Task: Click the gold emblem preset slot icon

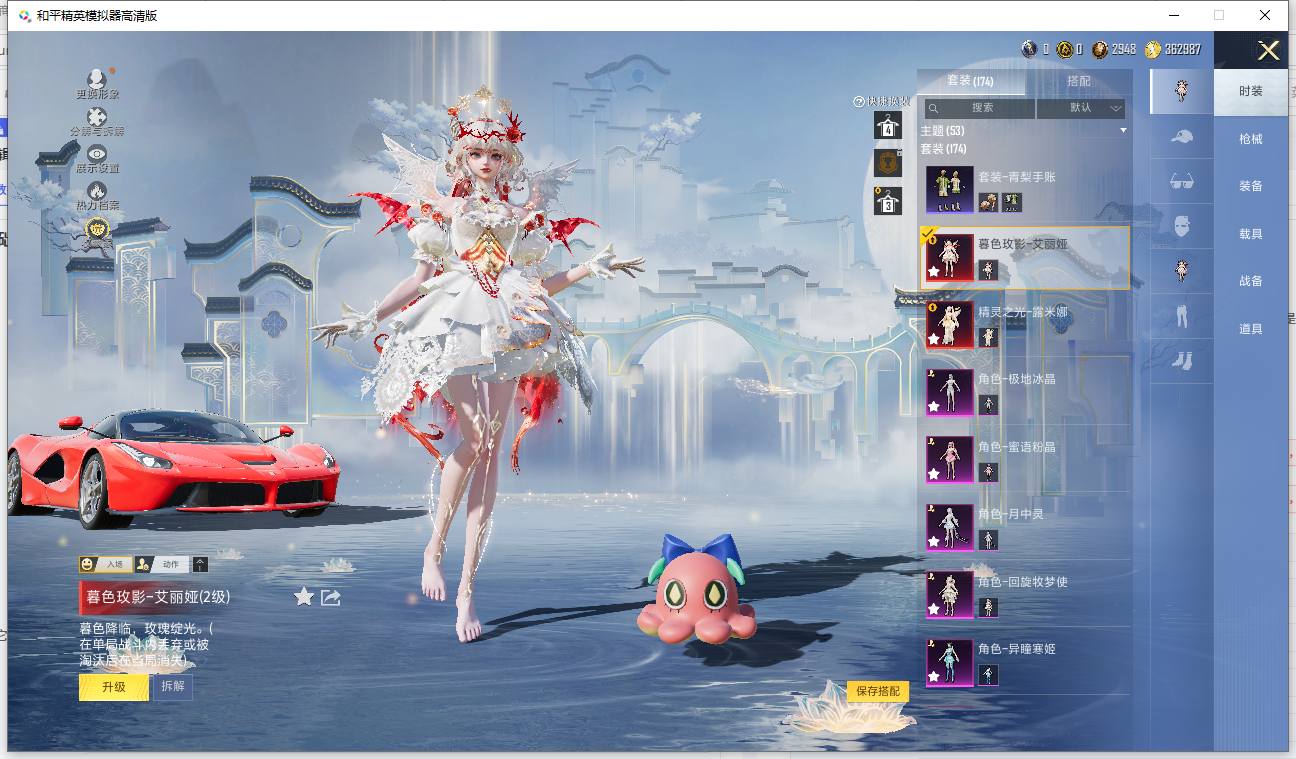Action: click(888, 163)
